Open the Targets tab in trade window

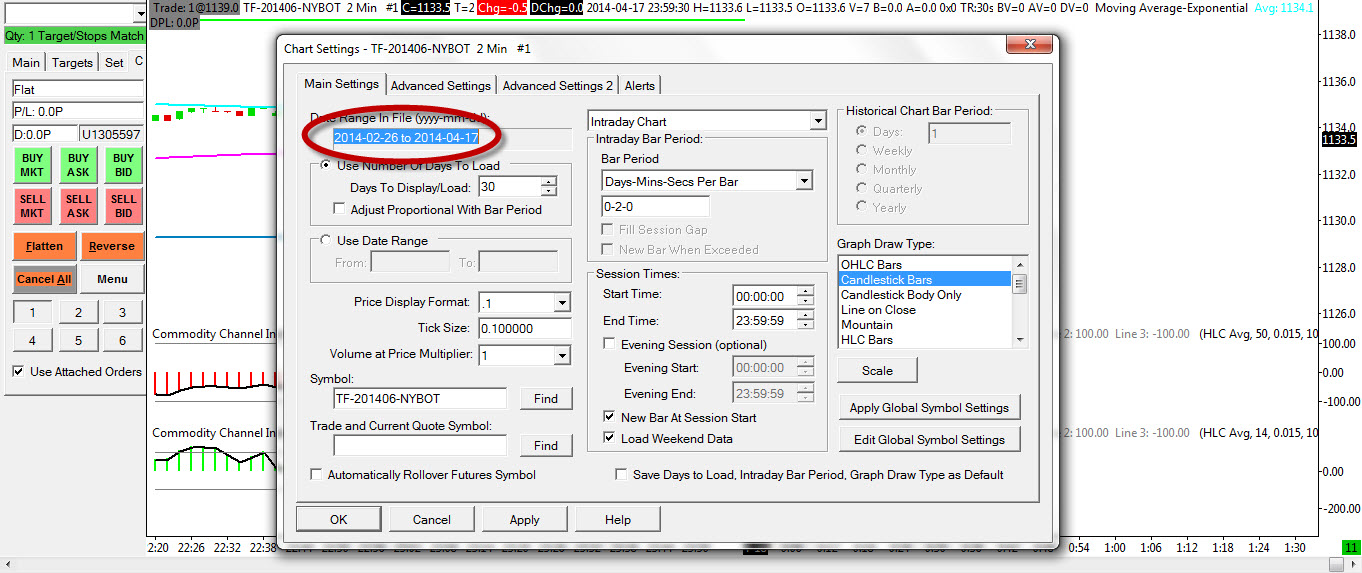(72, 63)
